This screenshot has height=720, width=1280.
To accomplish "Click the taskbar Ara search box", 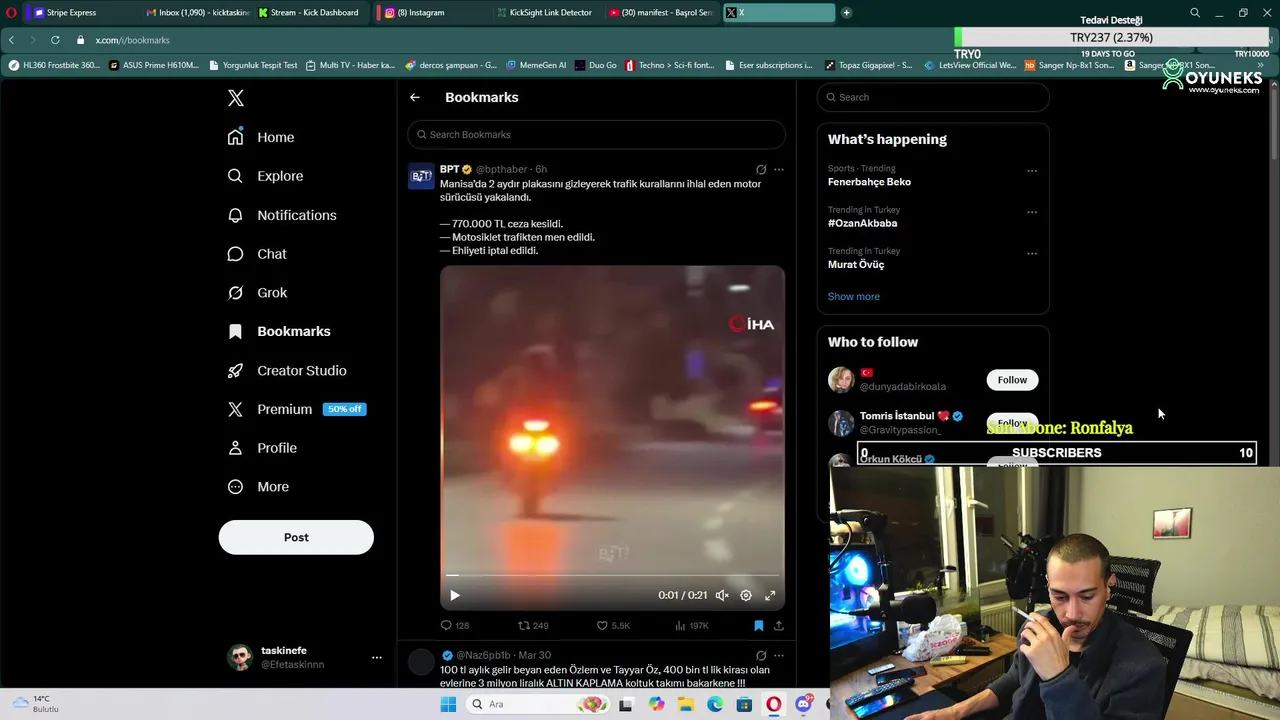I will (x=538, y=704).
